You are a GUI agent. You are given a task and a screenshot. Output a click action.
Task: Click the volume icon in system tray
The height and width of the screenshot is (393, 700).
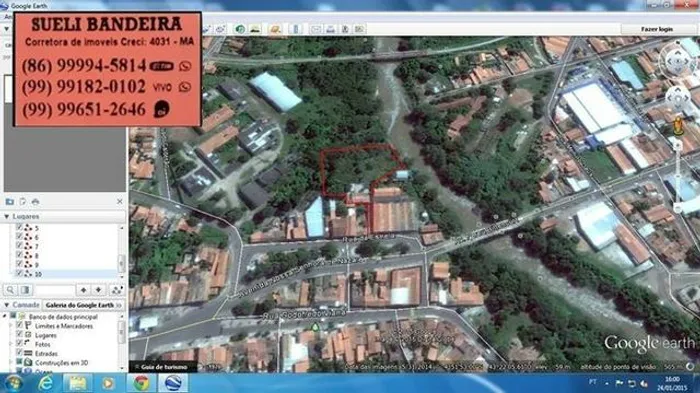[644, 383]
